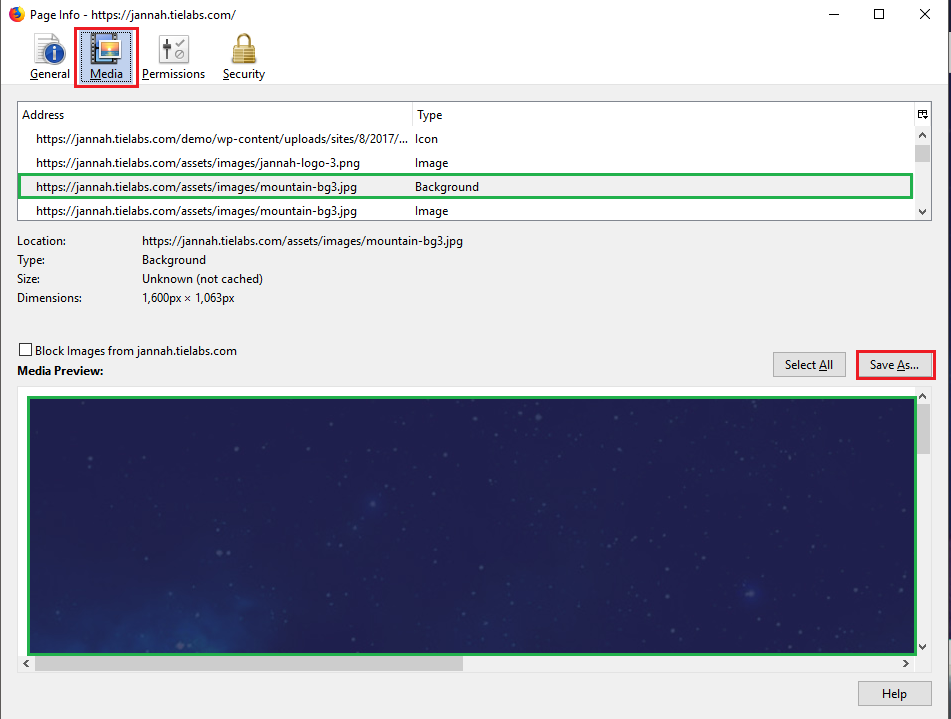The height and width of the screenshot is (719, 951).
Task: Select the Icon row with wp-content uploads URL
Action: (466, 139)
